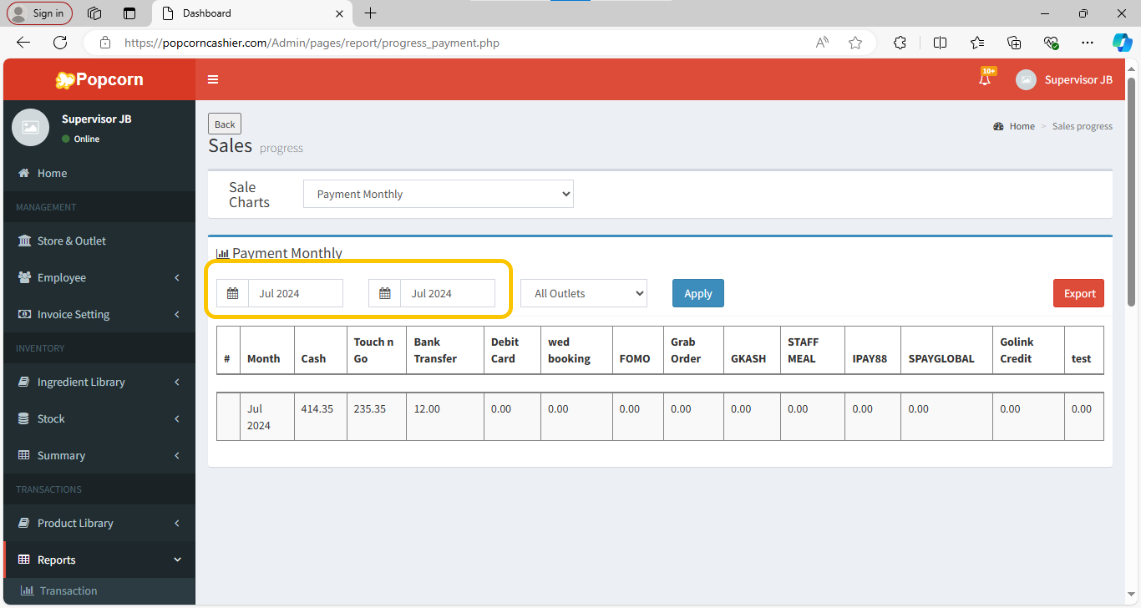The width and height of the screenshot is (1141, 608).
Task: Click the Cash value 414.35
Action: pyautogui.click(x=317, y=409)
